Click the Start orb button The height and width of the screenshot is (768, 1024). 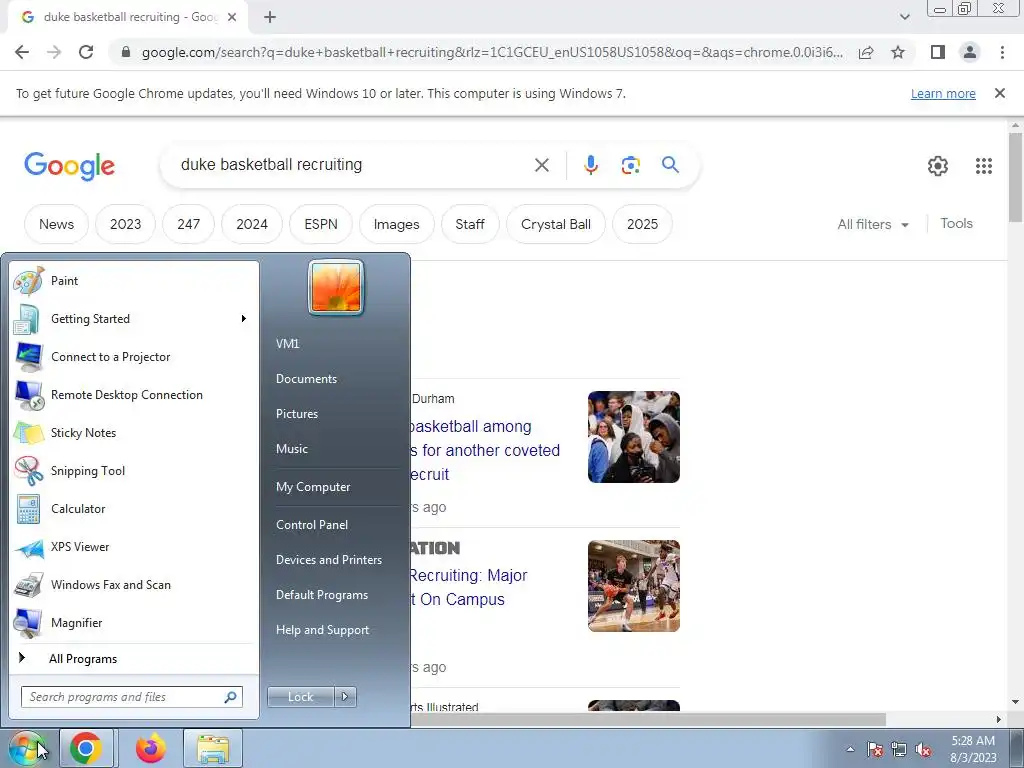click(x=26, y=748)
